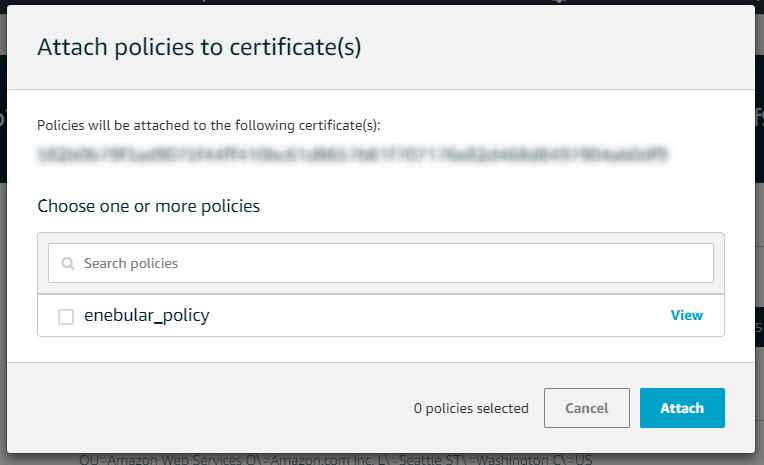Click the "0 policies selected" counter text
The width and height of the screenshot is (764, 465).
[x=471, y=408]
